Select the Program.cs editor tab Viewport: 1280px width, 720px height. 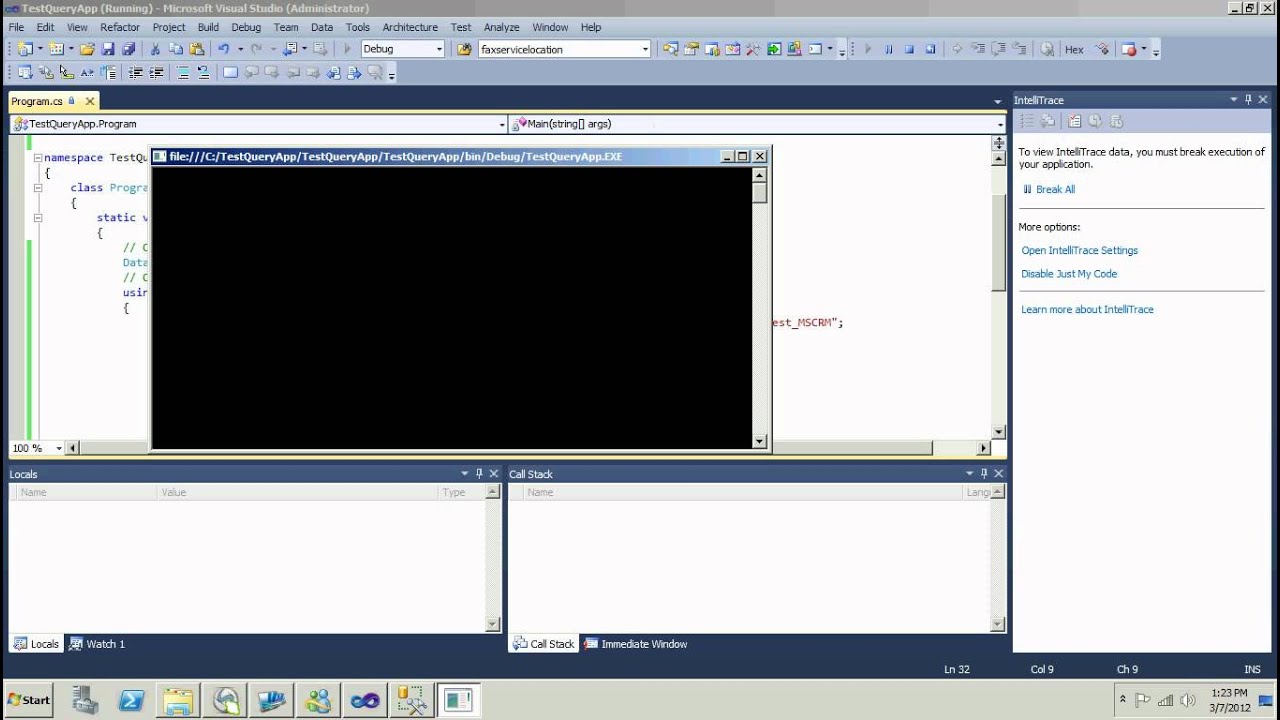tap(37, 101)
